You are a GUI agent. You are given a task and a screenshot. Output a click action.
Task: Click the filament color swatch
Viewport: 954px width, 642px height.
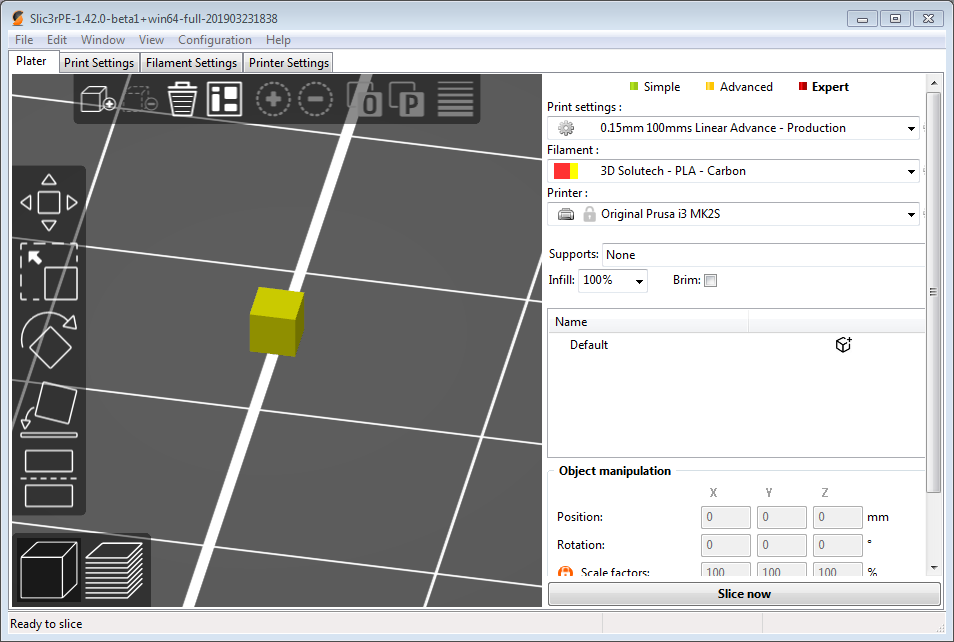pos(565,171)
